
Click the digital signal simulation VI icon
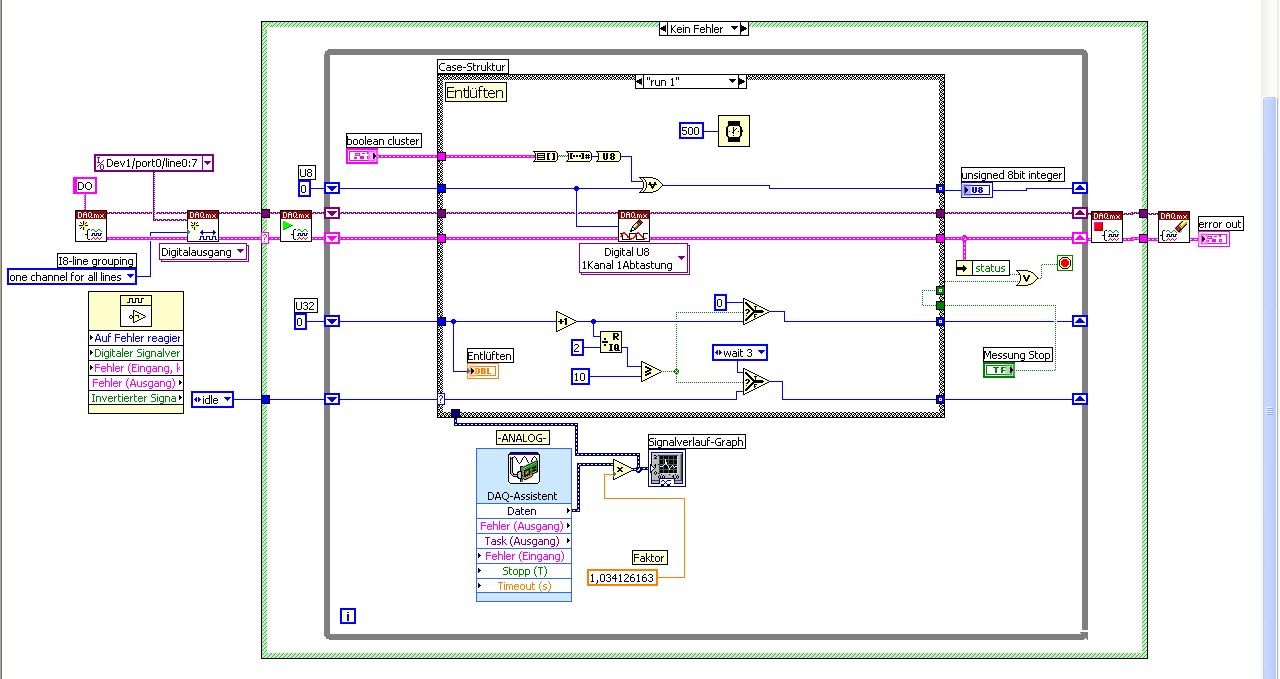coord(135,311)
